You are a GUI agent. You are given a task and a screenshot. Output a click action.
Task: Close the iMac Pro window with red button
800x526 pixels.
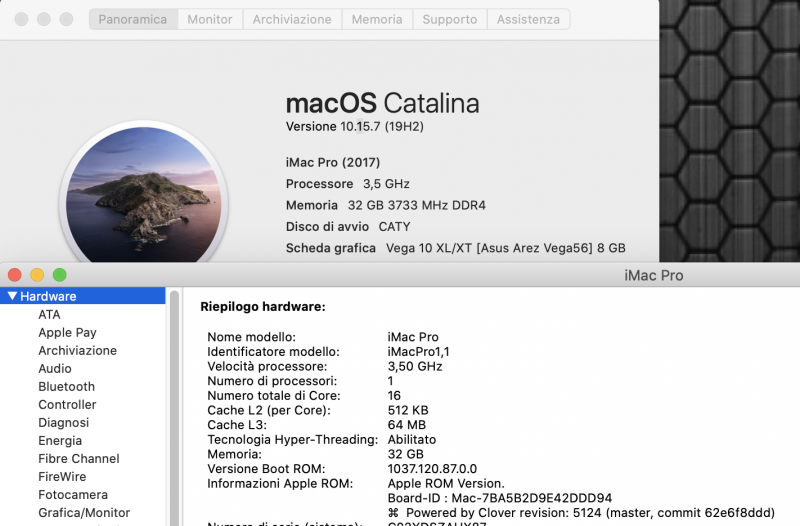click(15, 275)
